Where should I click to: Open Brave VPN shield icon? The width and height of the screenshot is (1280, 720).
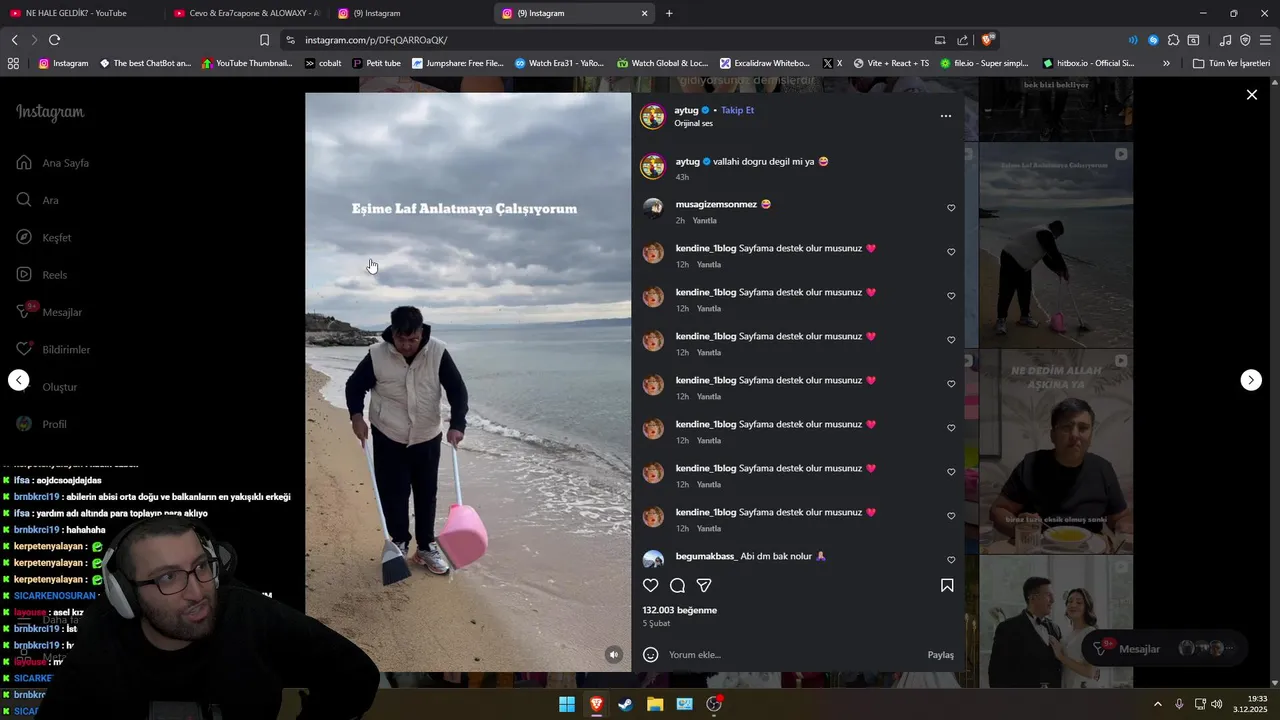1245,40
